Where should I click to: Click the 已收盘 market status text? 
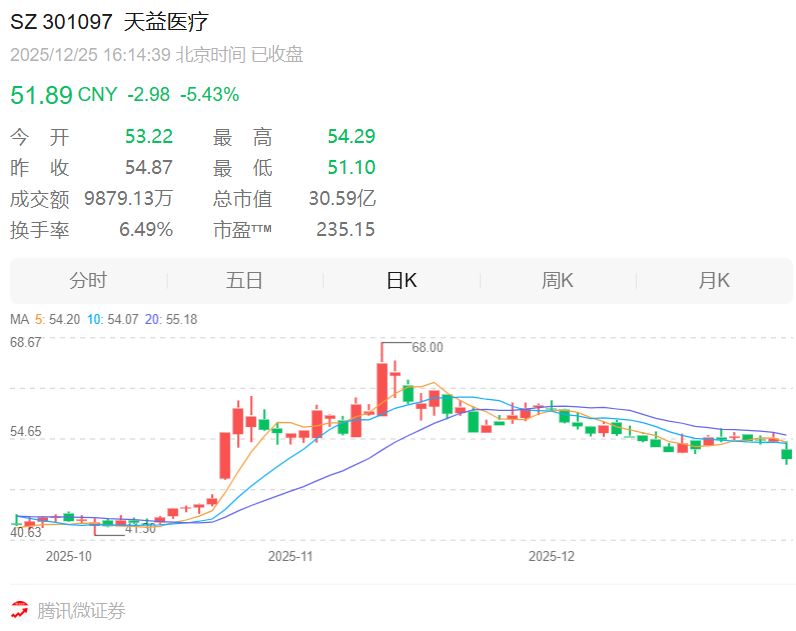(x=277, y=55)
